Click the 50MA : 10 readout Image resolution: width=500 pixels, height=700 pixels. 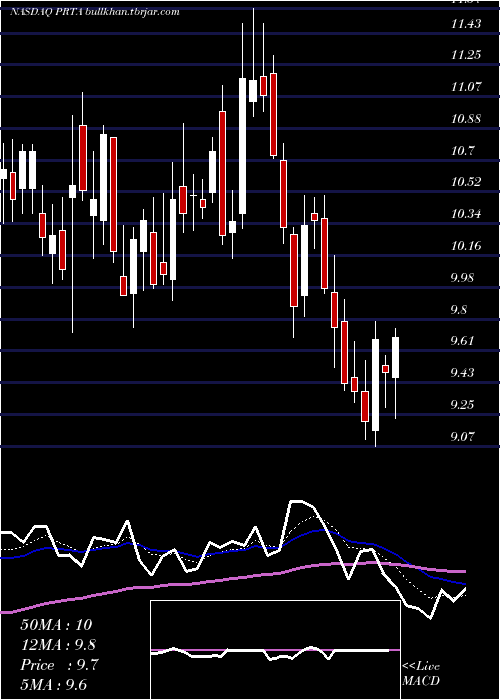pos(57,625)
